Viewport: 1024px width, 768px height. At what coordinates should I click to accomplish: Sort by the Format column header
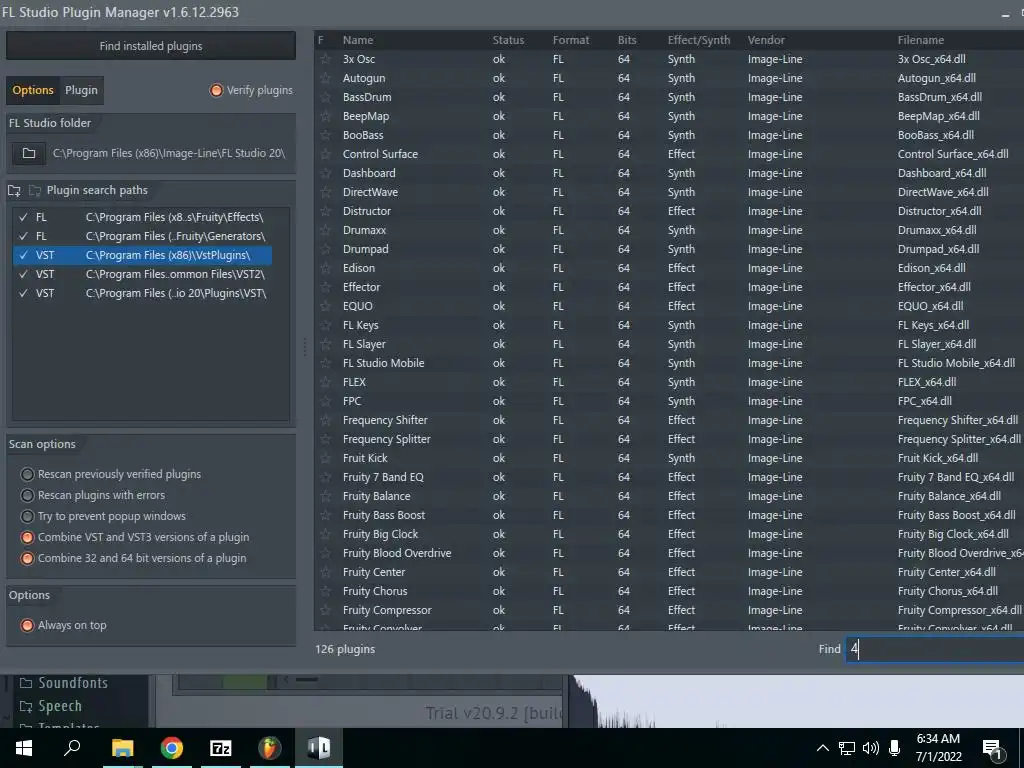coord(571,40)
